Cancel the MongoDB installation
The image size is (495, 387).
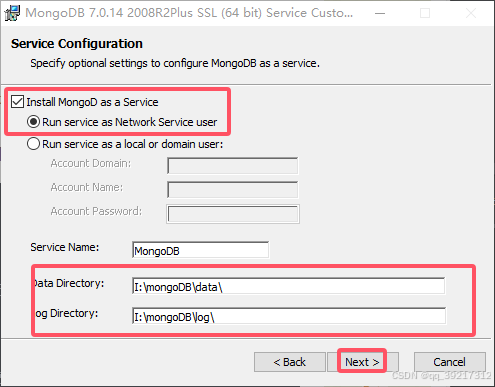[450, 362]
